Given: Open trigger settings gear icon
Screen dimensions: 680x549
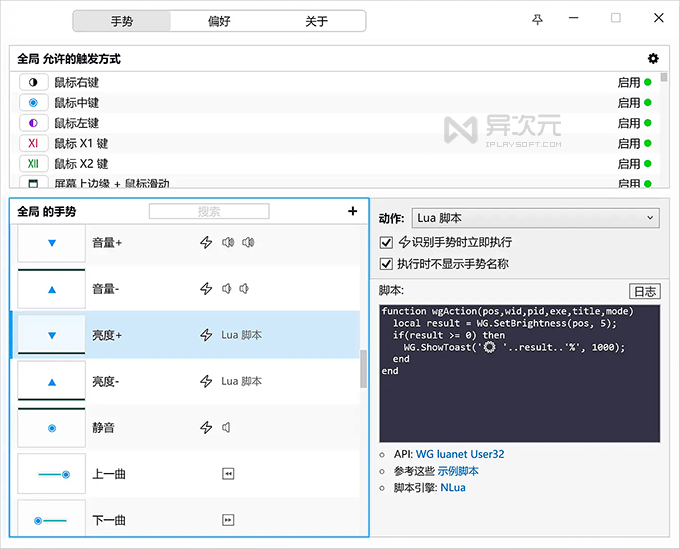Looking at the screenshot, I should [x=653, y=59].
